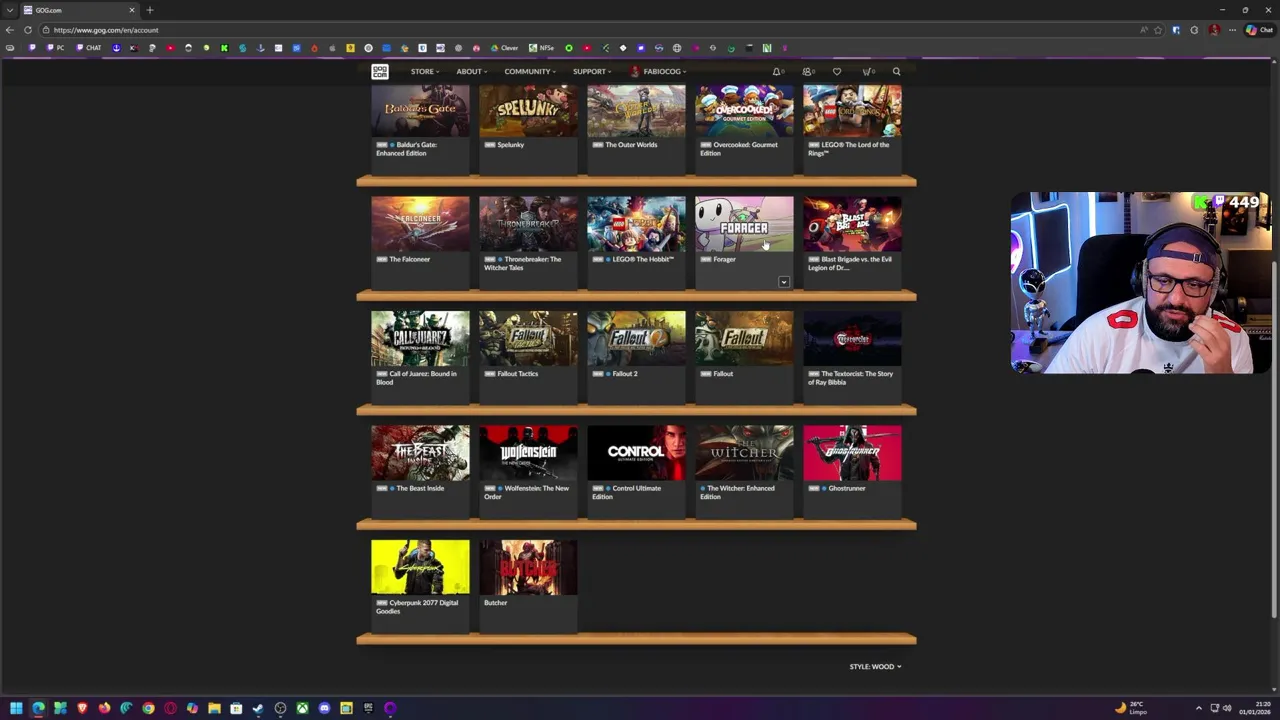Open LEGO The Hobbit game cover

[636, 224]
